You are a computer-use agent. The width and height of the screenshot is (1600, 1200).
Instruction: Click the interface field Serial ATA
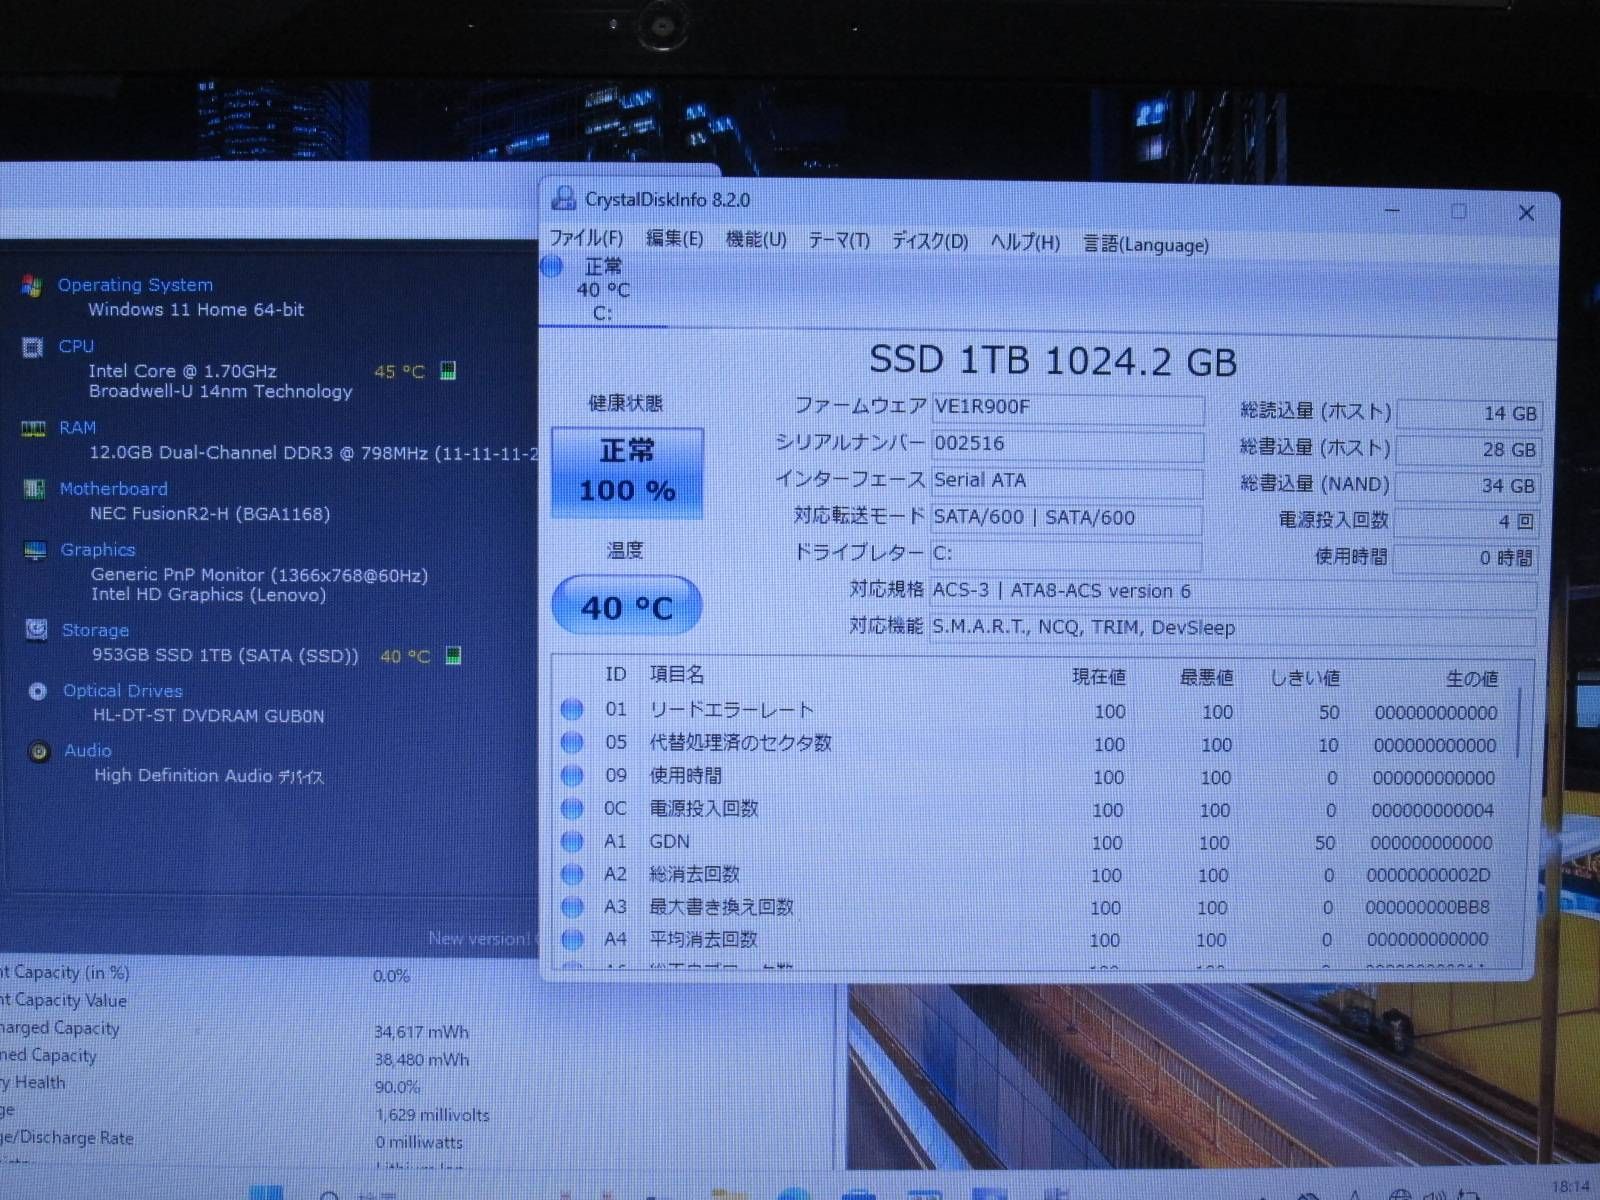coord(1066,482)
